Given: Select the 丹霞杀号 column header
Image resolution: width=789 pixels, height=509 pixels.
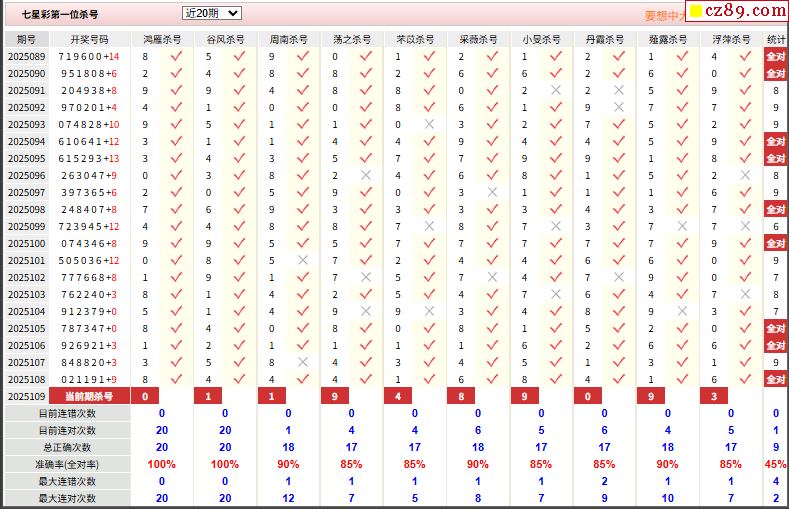Looking at the screenshot, I should pos(604,39).
